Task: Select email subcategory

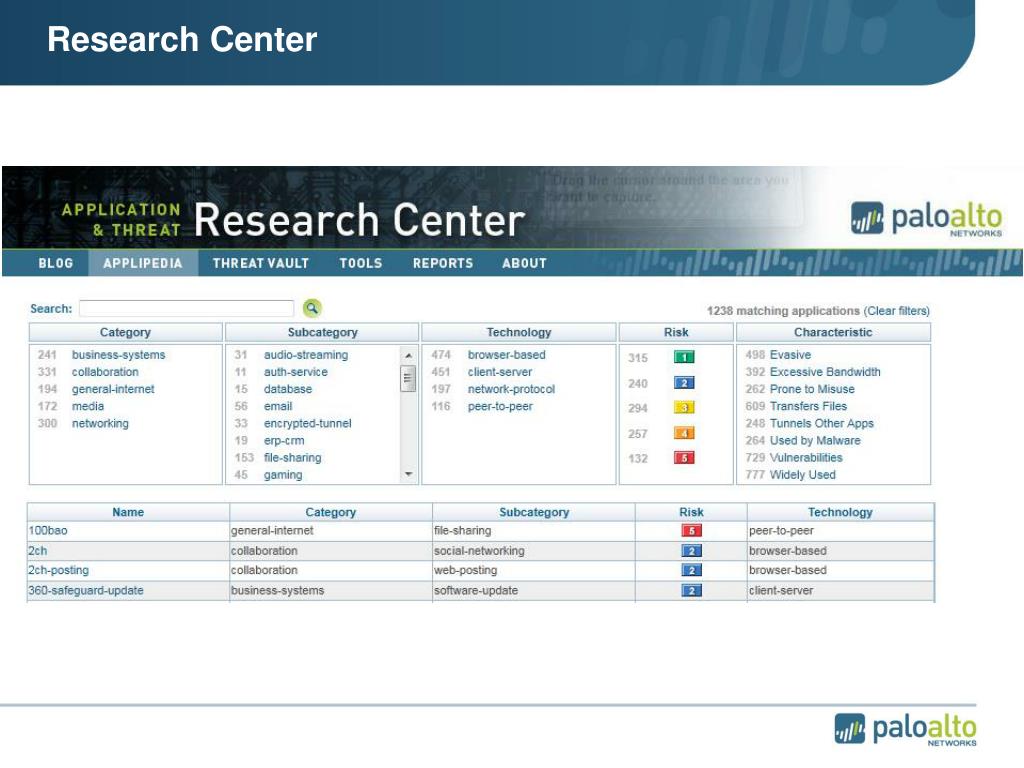Action: tap(278, 406)
